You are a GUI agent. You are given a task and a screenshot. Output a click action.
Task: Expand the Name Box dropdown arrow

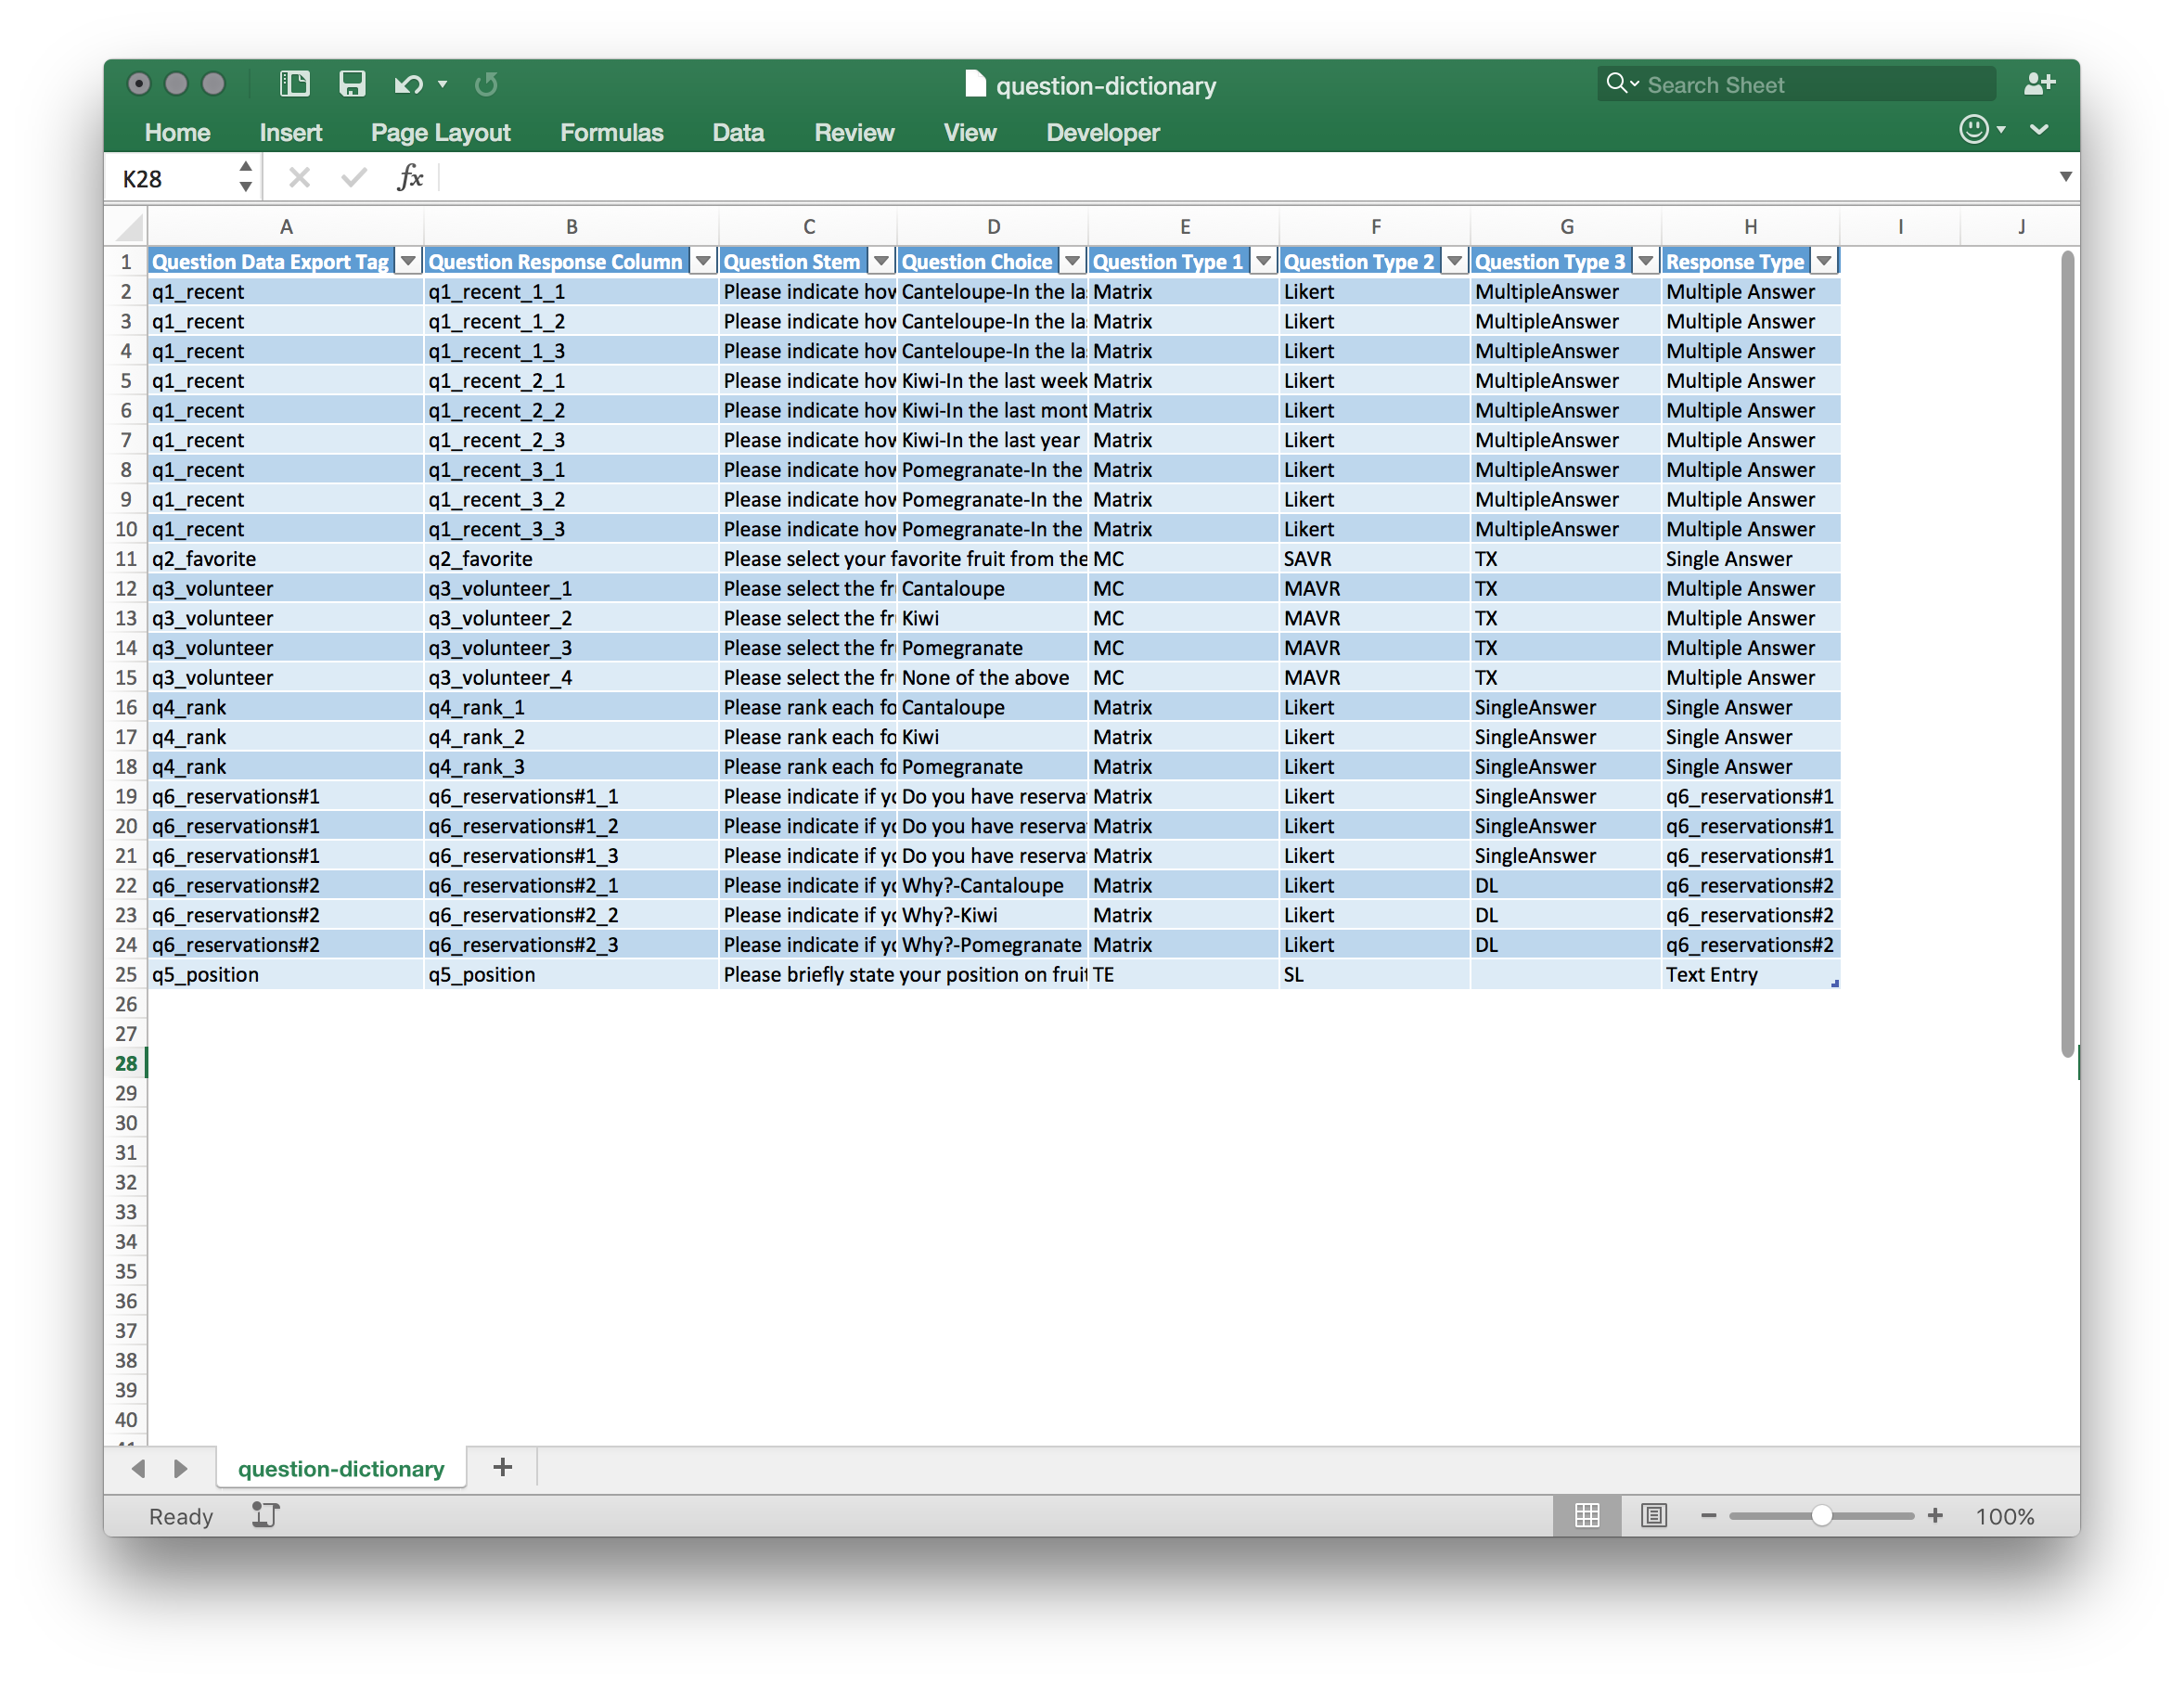245,177
